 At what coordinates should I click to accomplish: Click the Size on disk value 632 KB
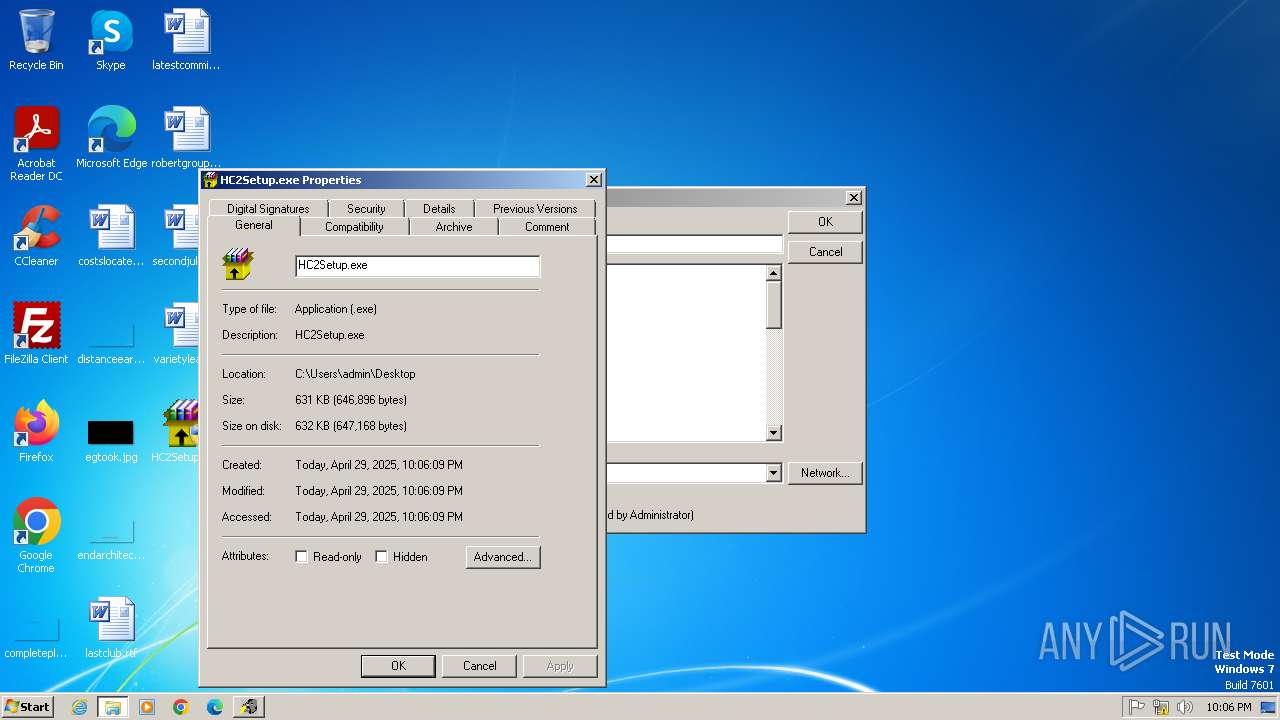[351, 426]
